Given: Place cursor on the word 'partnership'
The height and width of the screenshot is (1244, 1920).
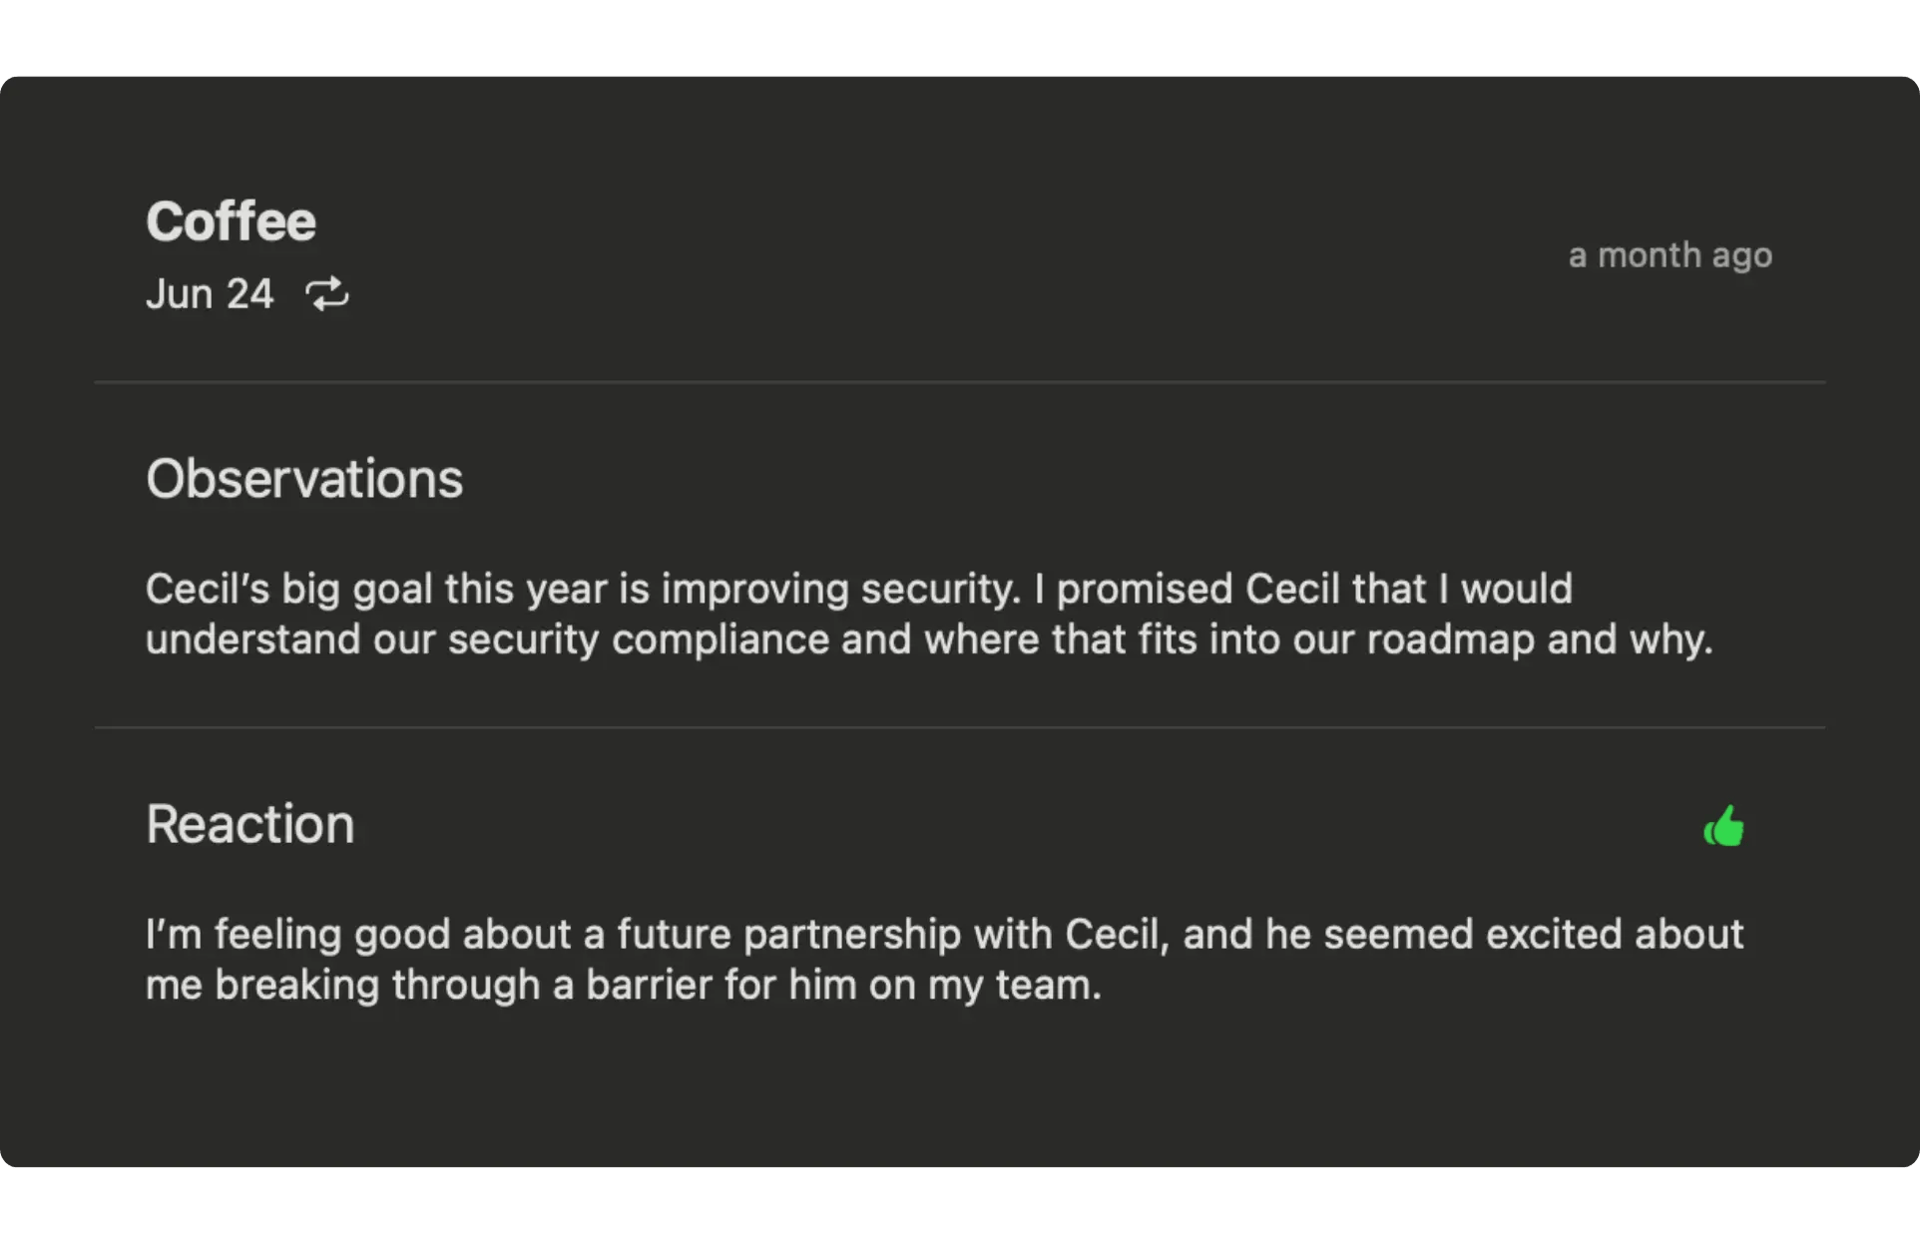Looking at the screenshot, I should pos(852,935).
